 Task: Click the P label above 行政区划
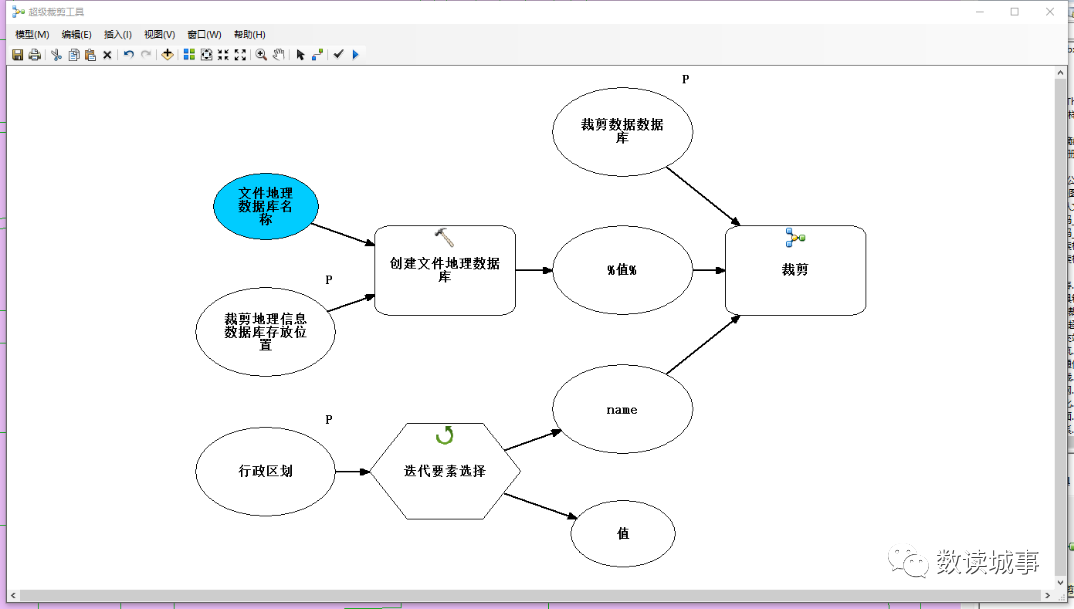pos(329,419)
